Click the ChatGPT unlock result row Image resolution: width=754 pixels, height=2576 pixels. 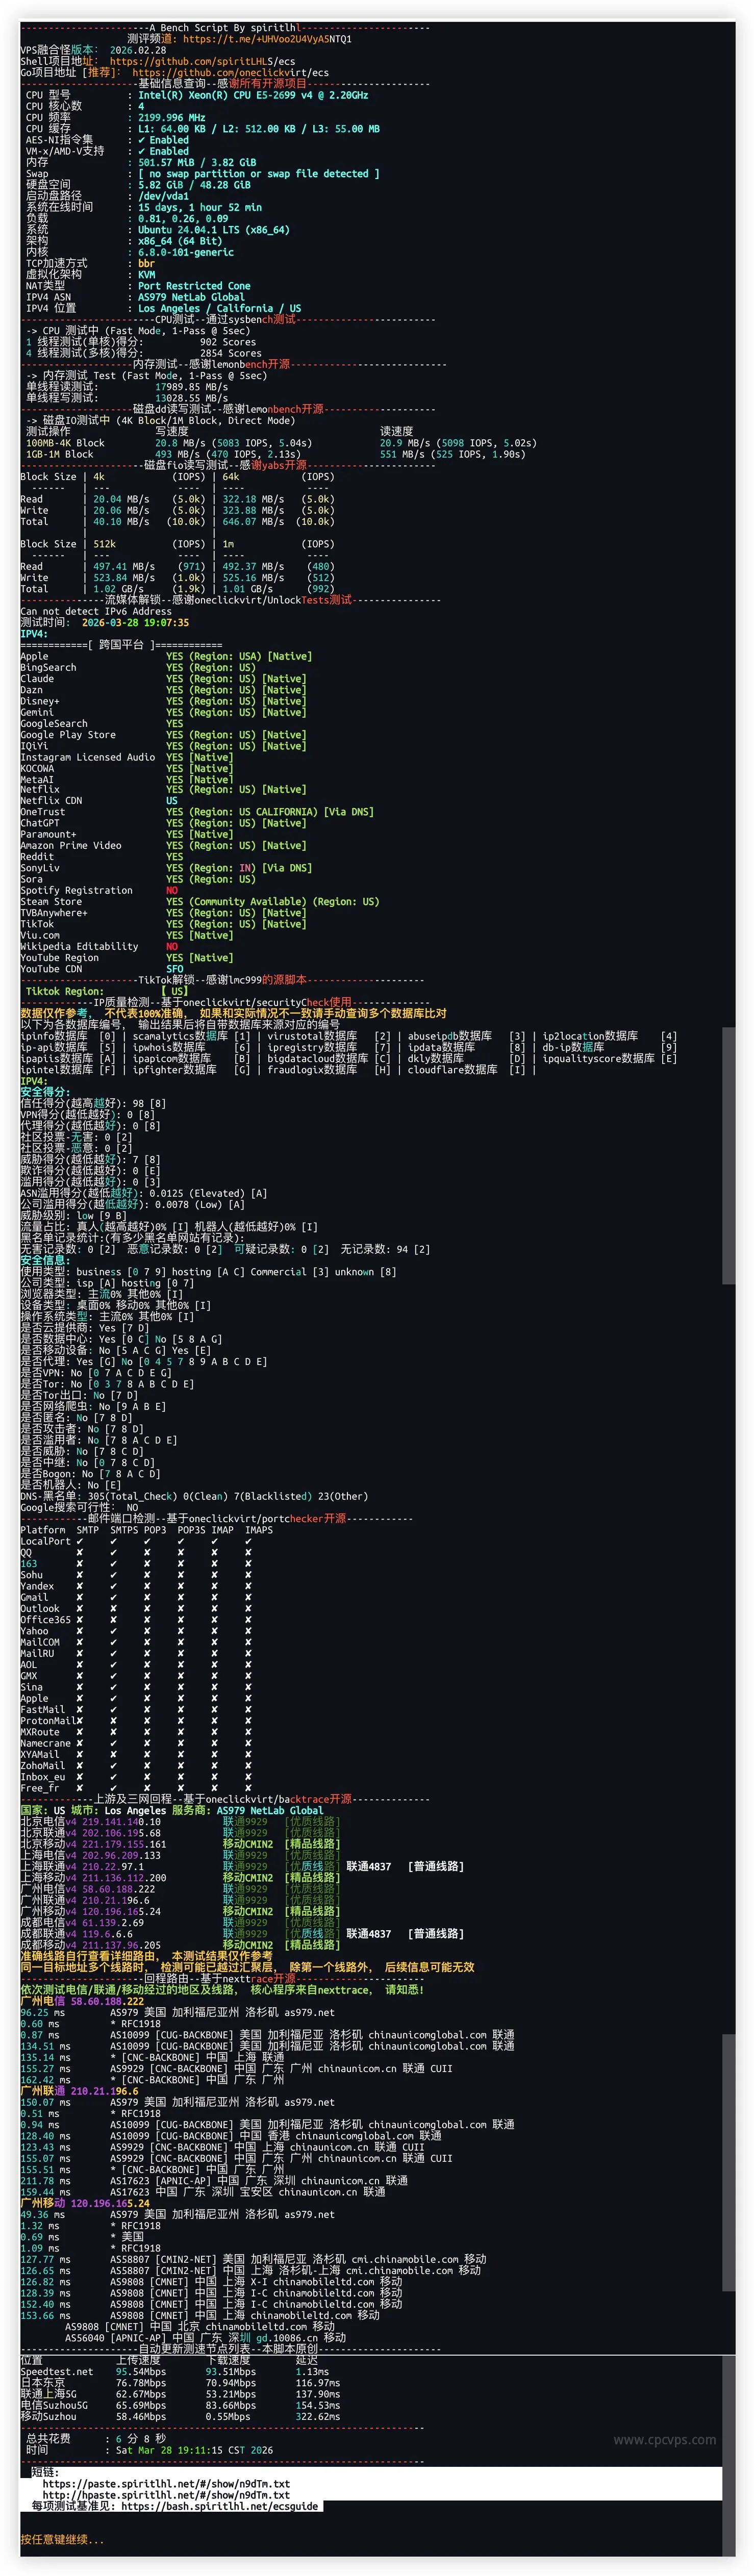pos(163,823)
